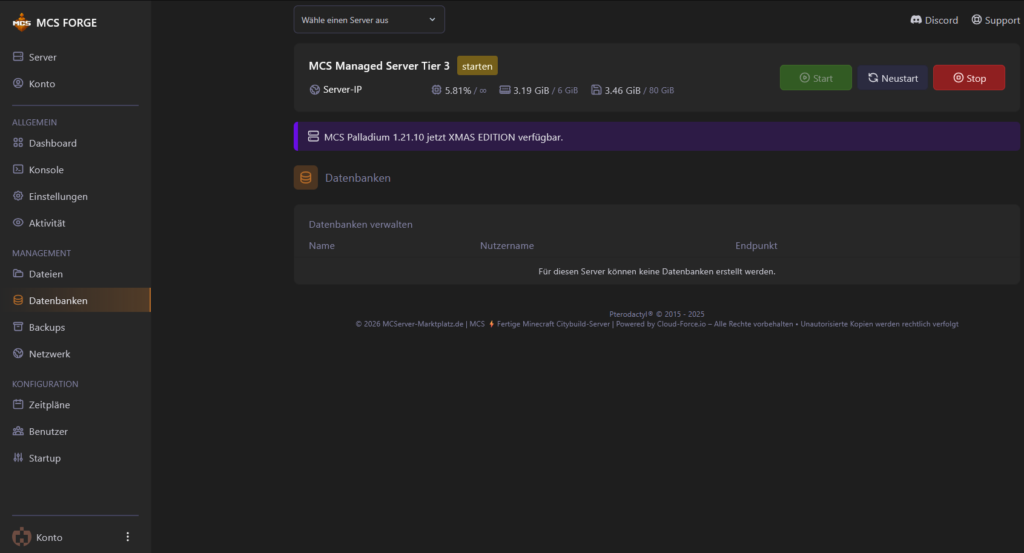
Task: Click the Support lifebuoy icon
Action: pyautogui.click(x=976, y=20)
